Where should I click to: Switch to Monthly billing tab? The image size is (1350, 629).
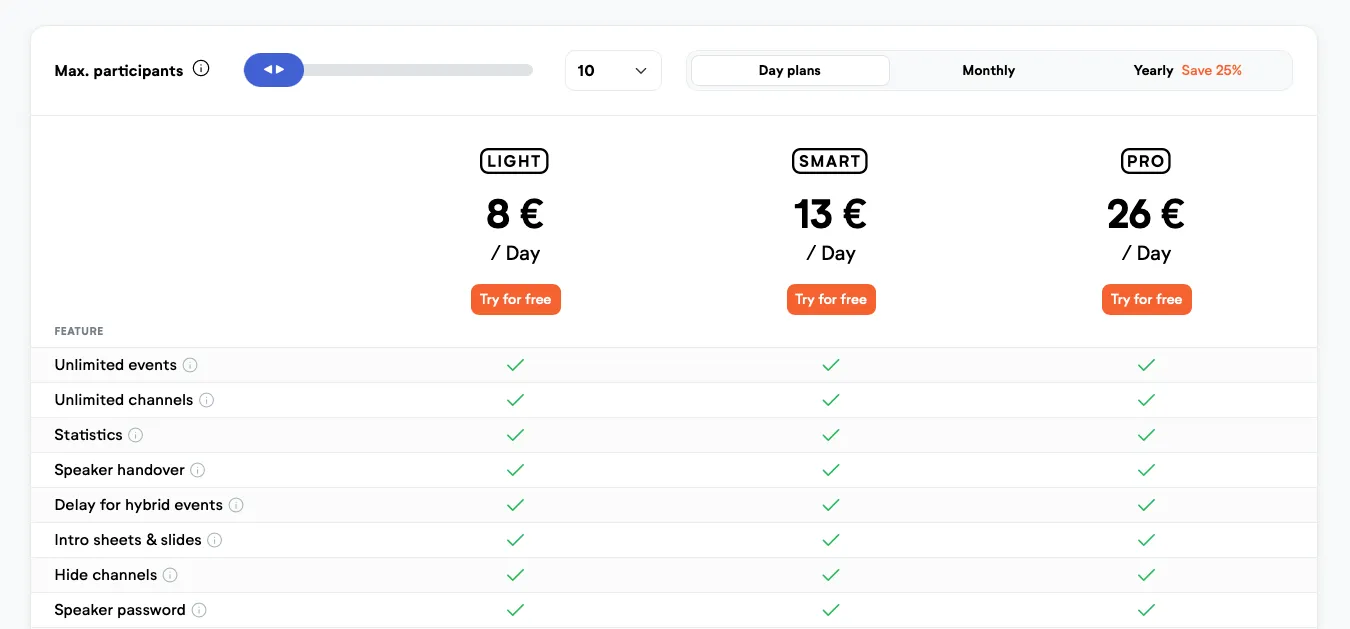(989, 70)
